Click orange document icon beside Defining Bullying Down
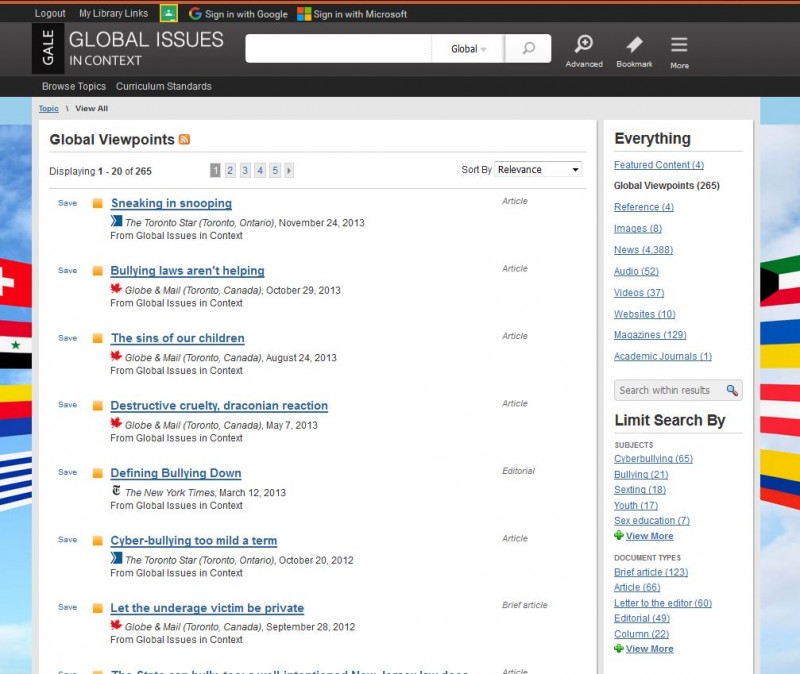The height and width of the screenshot is (674, 800). [x=97, y=473]
